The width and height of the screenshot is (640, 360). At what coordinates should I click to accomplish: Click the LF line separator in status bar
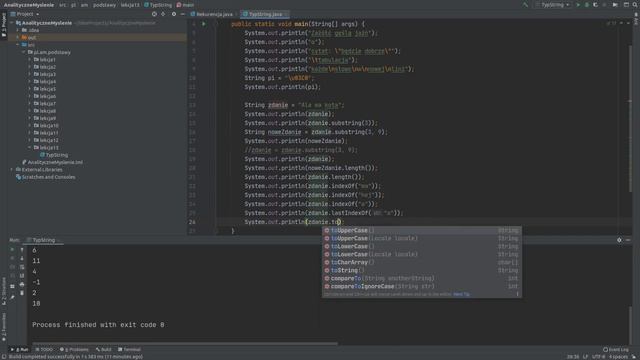tap(586, 357)
